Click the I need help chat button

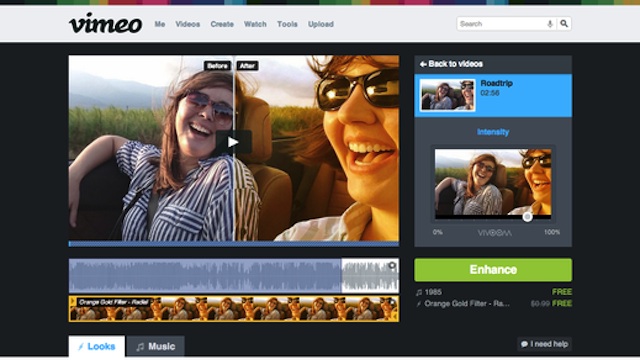(x=544, y=344)
